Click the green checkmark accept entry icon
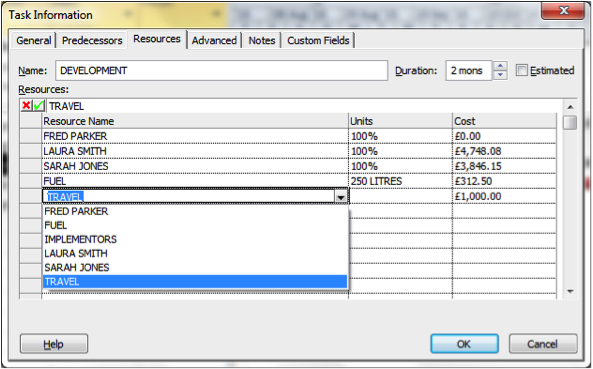The width and height of the screenshot is (593, 369). [38, 106]
